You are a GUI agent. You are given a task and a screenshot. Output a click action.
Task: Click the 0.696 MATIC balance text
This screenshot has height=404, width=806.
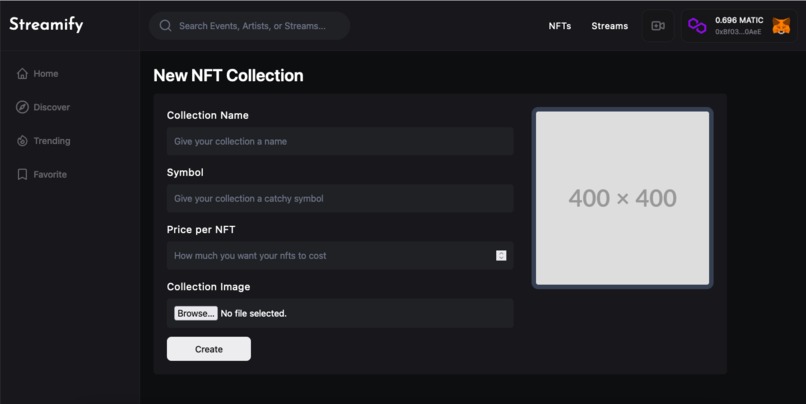739,20
